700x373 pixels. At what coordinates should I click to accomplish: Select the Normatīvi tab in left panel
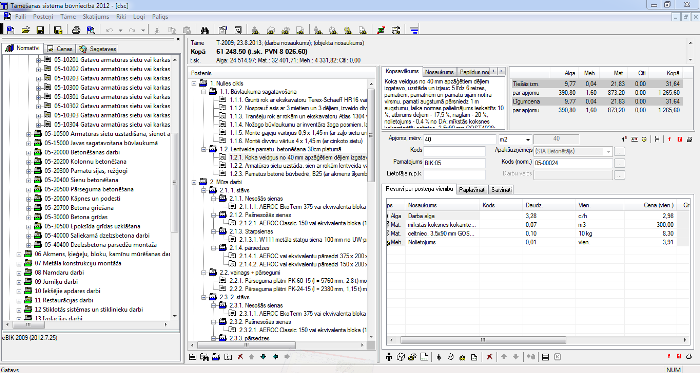coord(23,48)
